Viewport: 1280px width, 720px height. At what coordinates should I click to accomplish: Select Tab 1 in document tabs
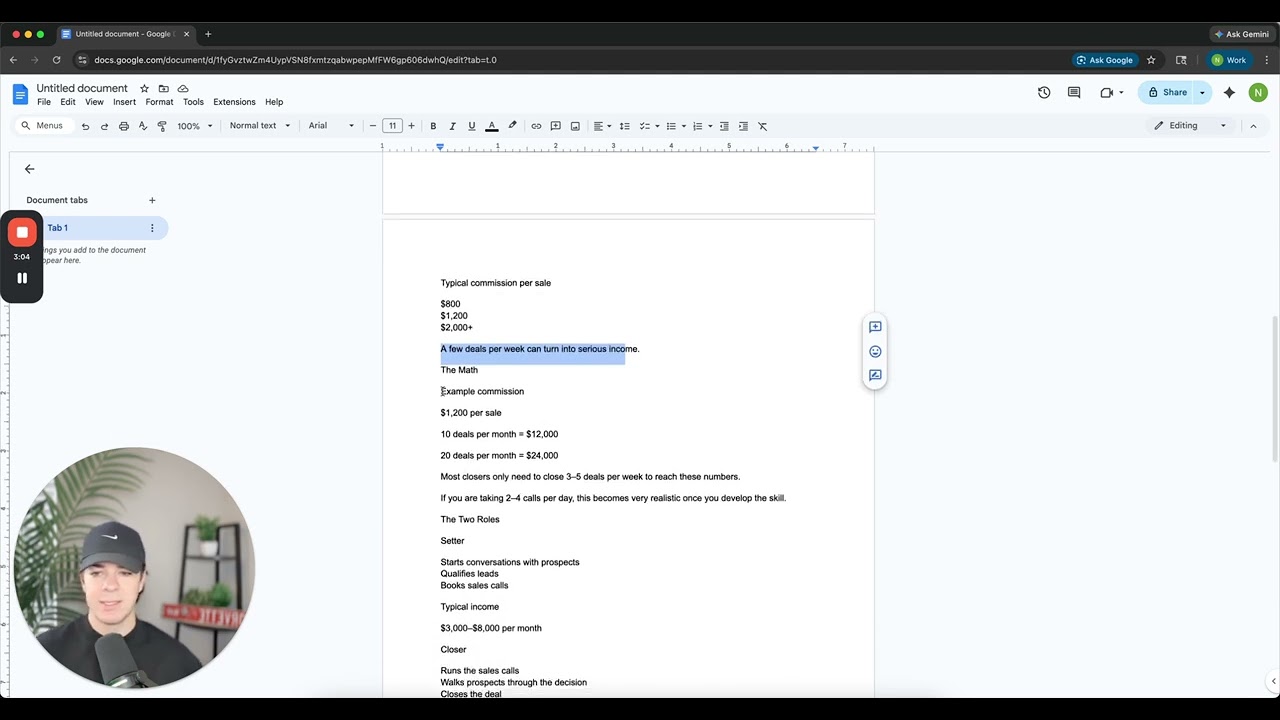tap(98, 228)
